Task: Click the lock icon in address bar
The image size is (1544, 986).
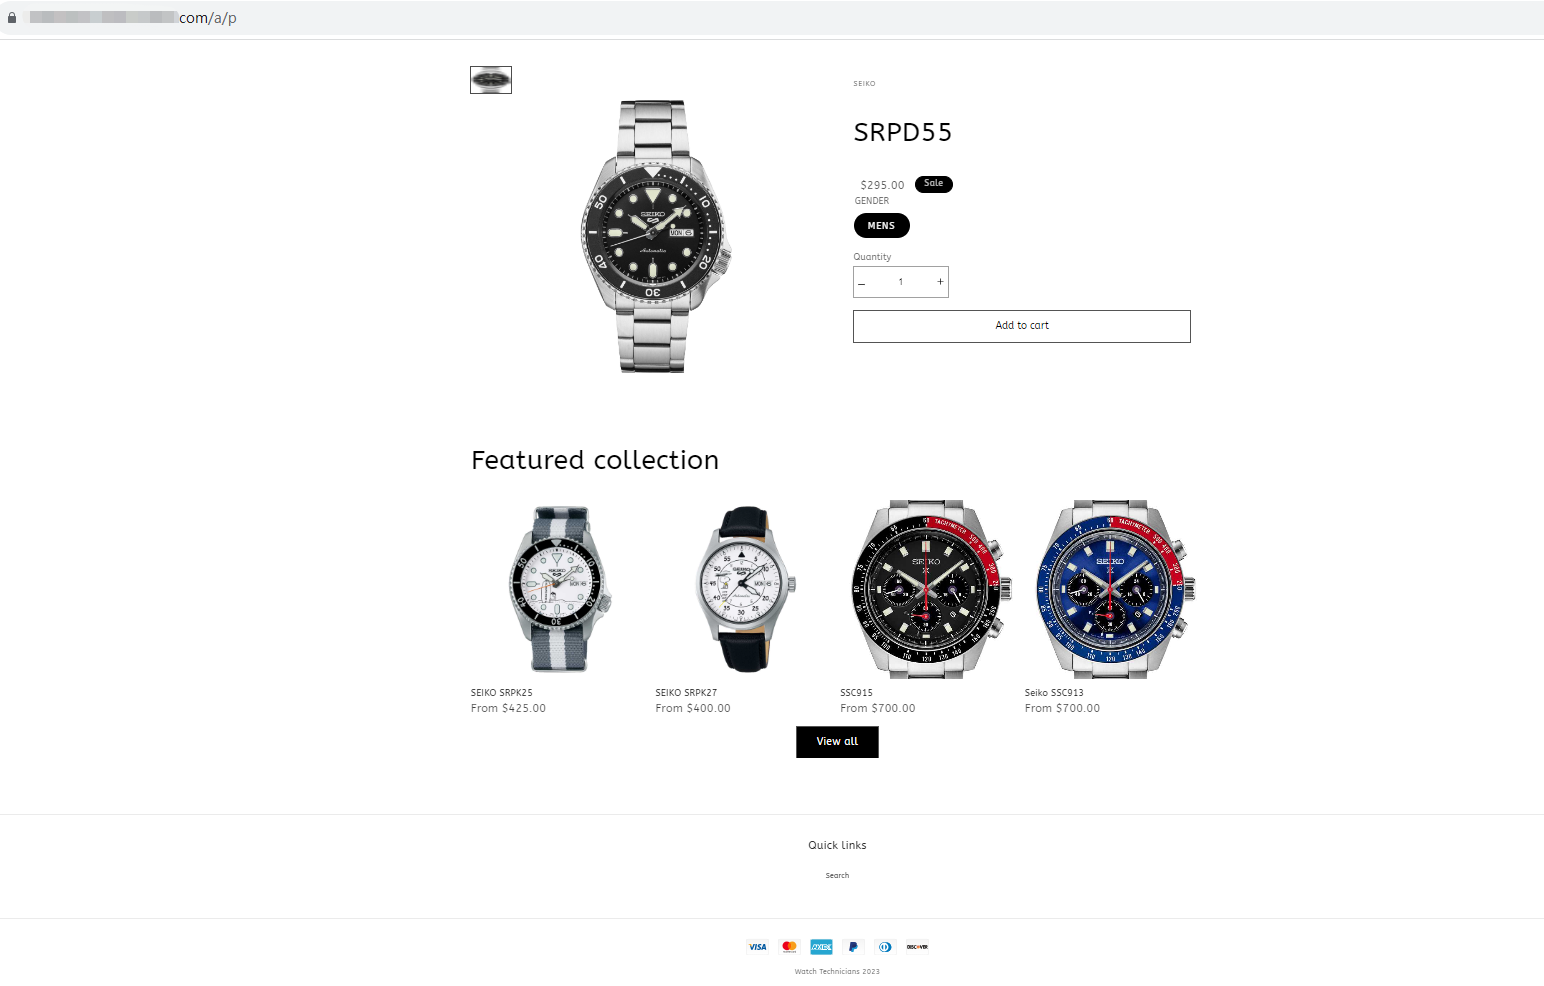Action: pos(12,18)
